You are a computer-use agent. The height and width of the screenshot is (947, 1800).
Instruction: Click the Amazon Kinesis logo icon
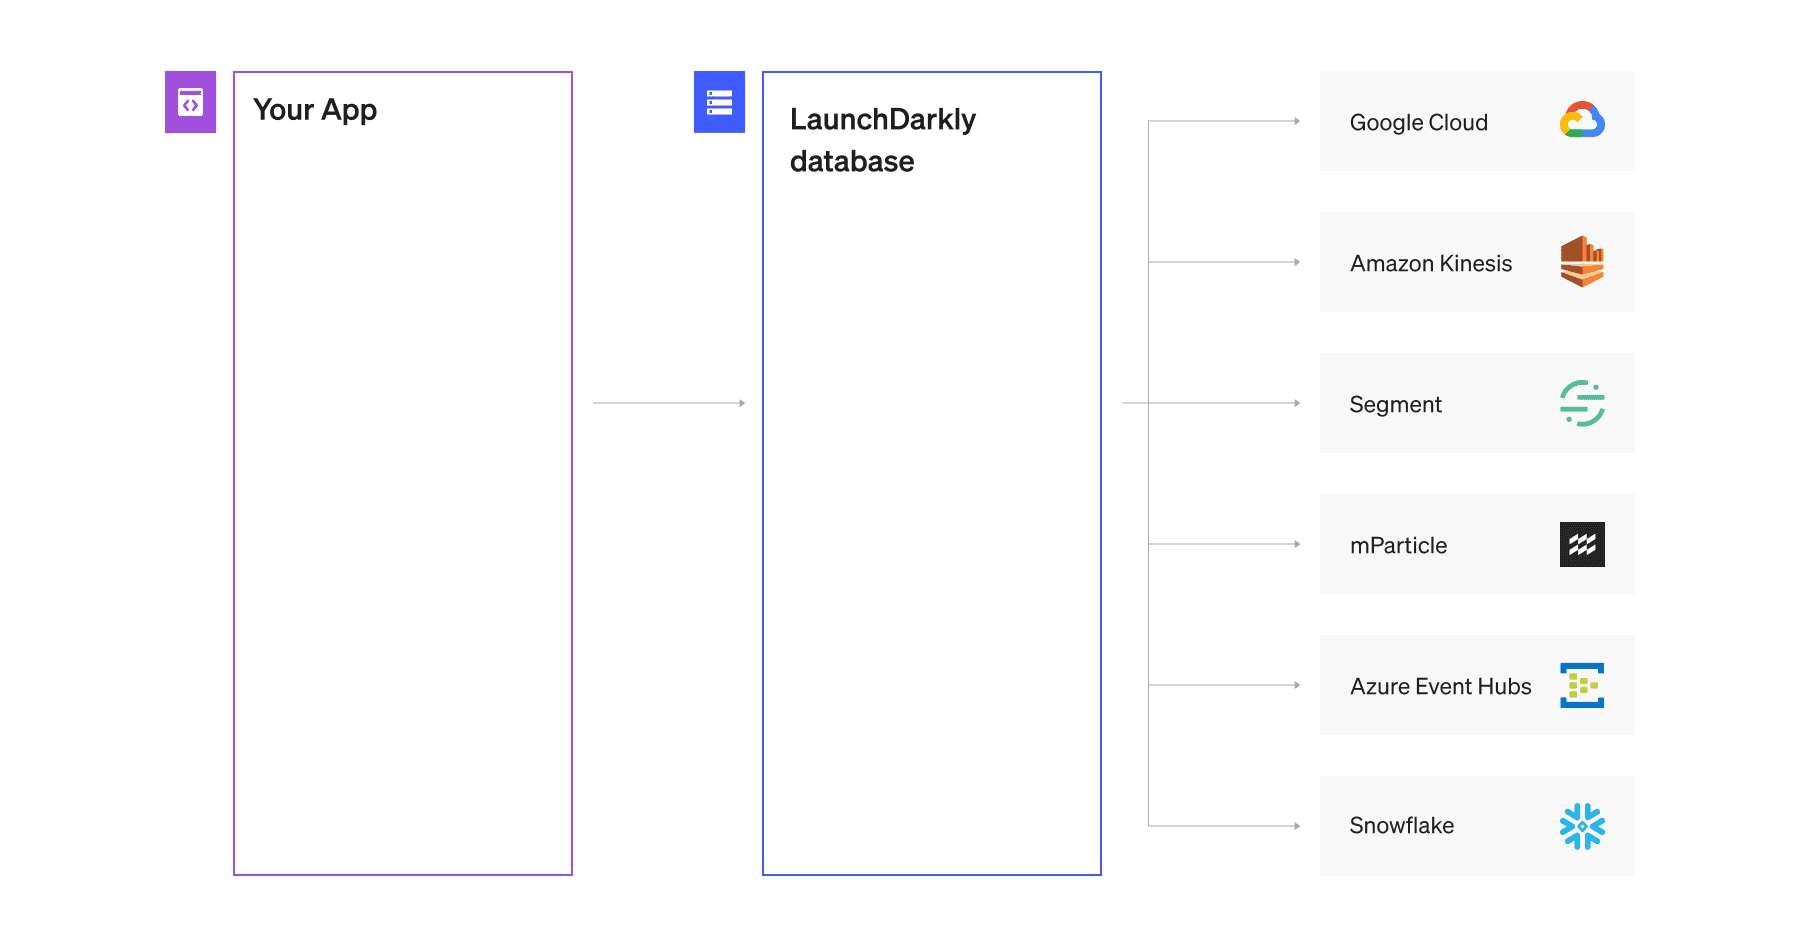pyautogui.click(x=1582, y=262)
